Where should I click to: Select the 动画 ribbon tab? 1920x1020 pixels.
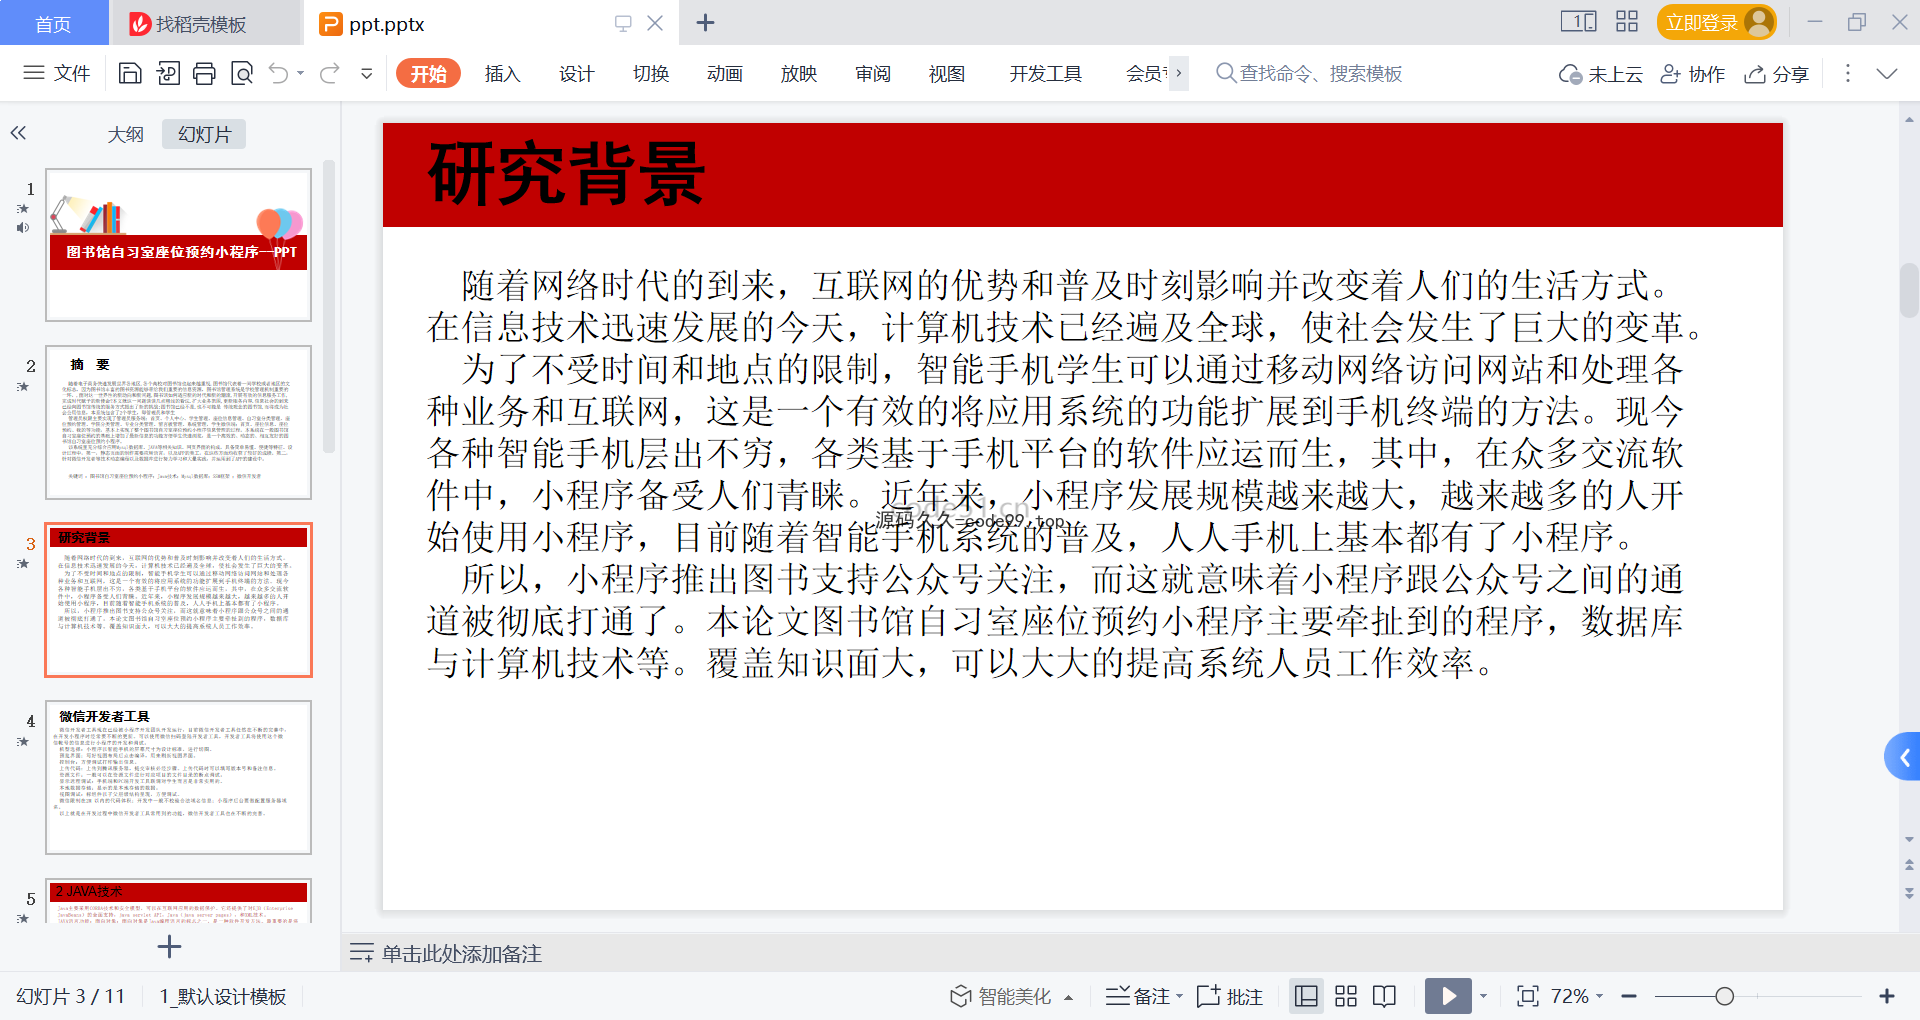[724, 73]
